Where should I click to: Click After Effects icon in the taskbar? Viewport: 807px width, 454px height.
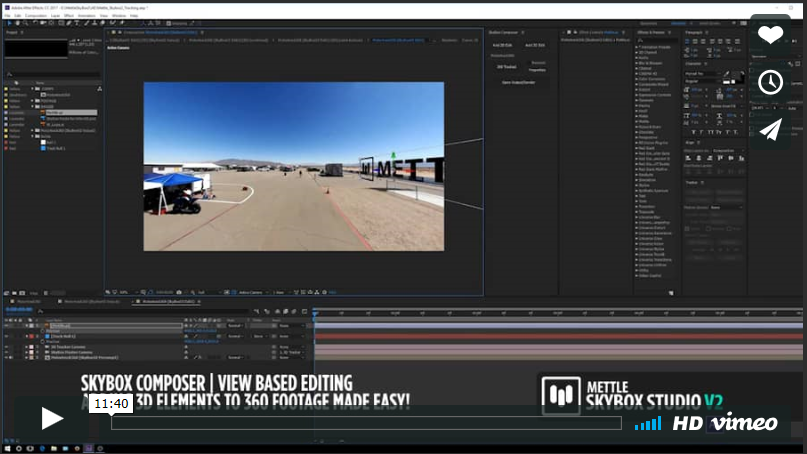pos(89,448)
